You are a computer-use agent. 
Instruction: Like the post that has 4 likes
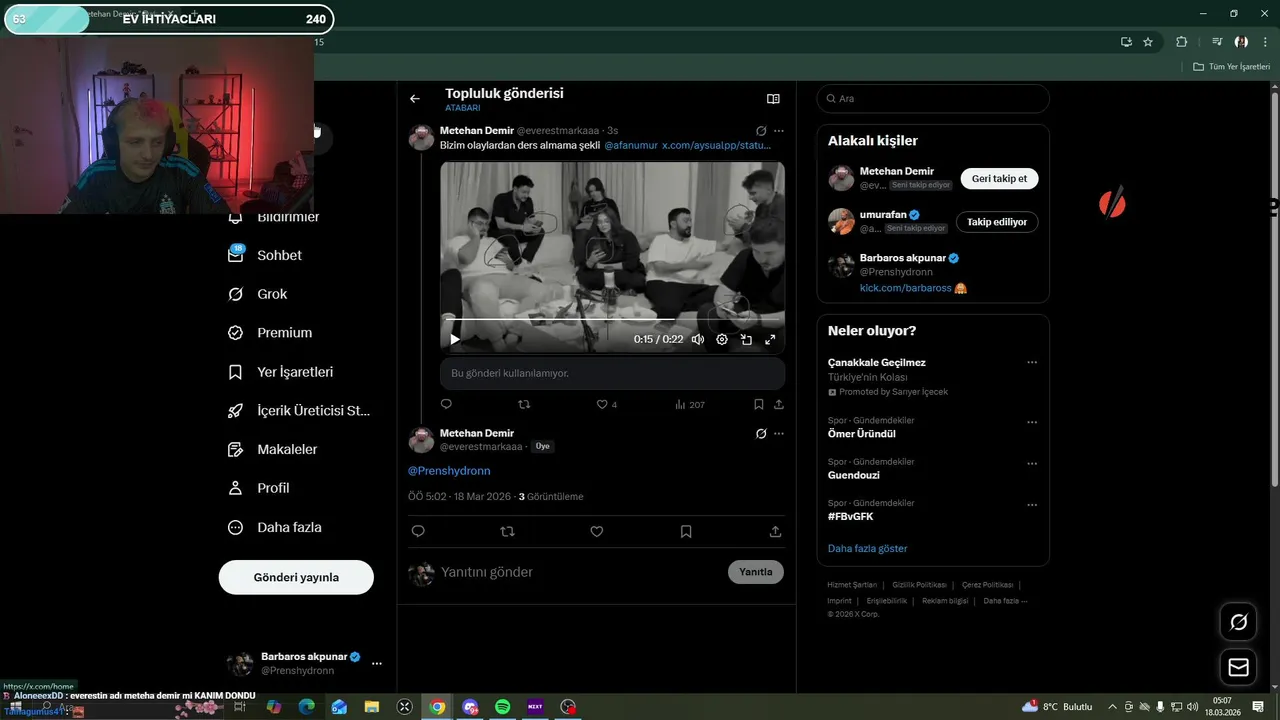click(x=602, y=404)
